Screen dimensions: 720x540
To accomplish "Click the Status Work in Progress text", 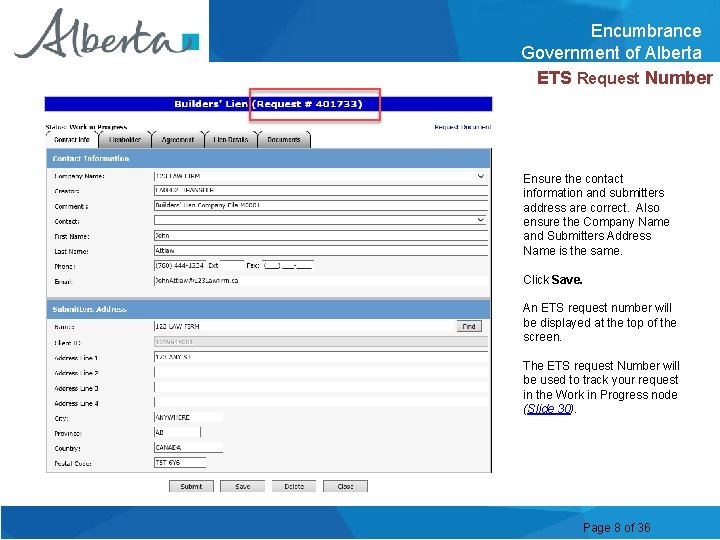I will 86,127.
